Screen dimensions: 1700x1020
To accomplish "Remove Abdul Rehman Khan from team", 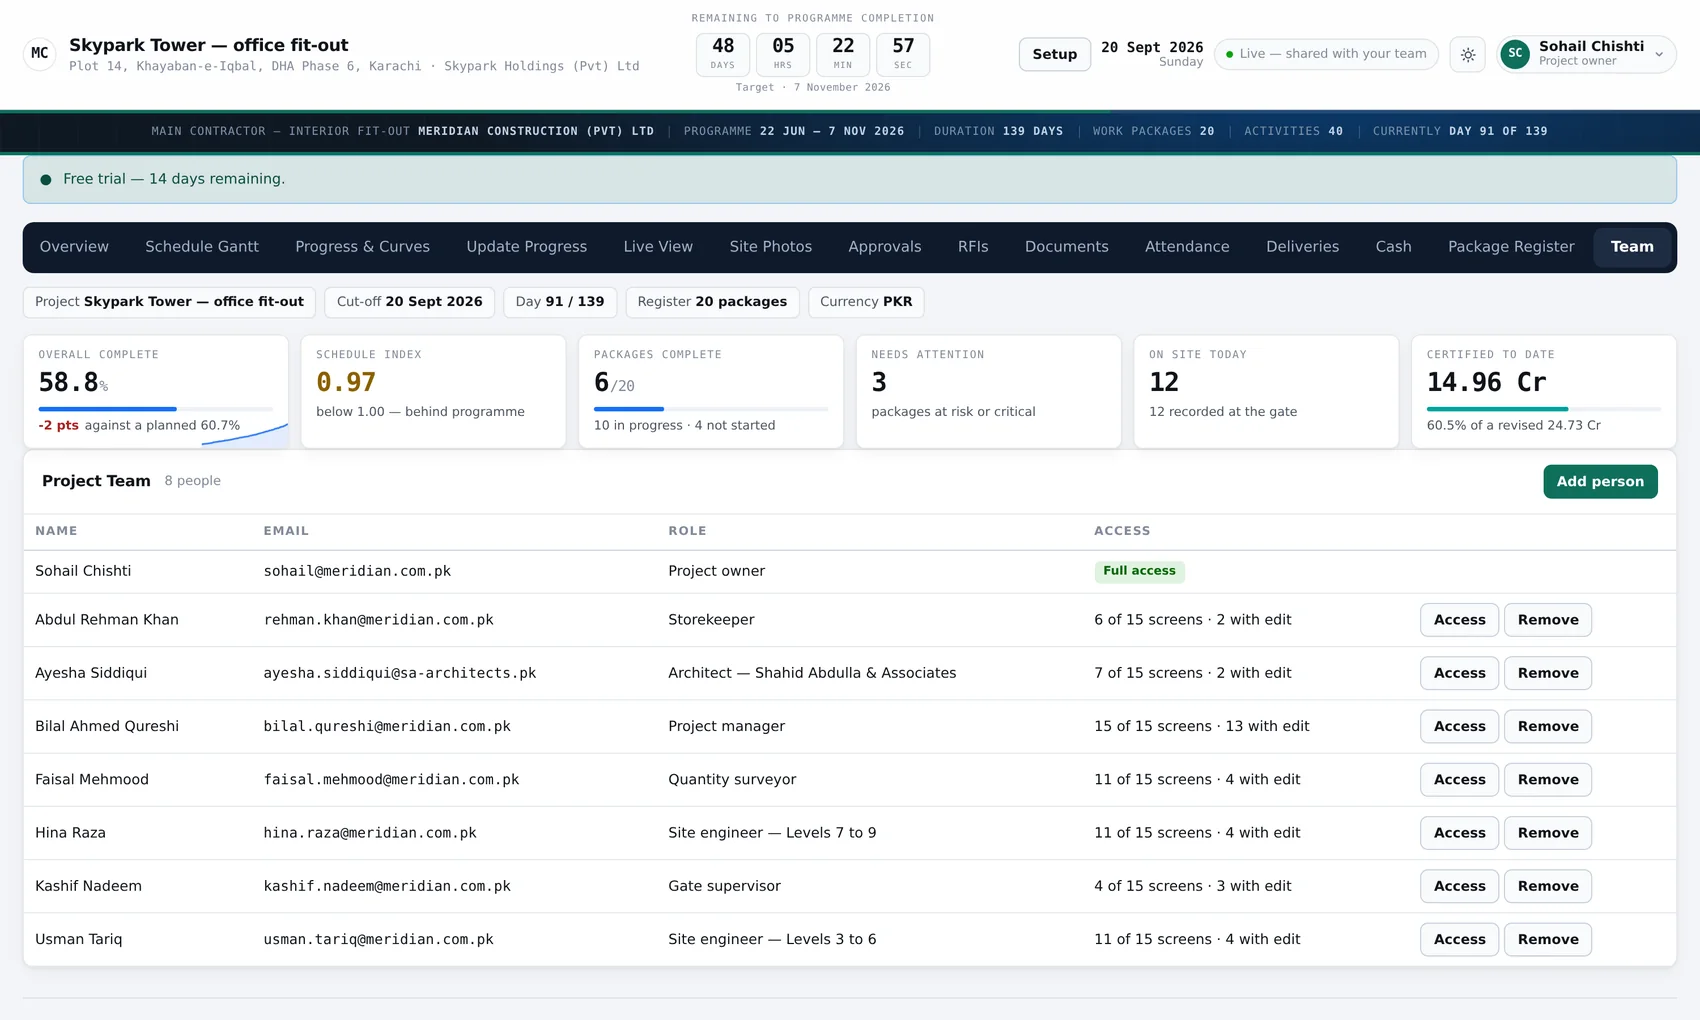I will pos(1548,620).
